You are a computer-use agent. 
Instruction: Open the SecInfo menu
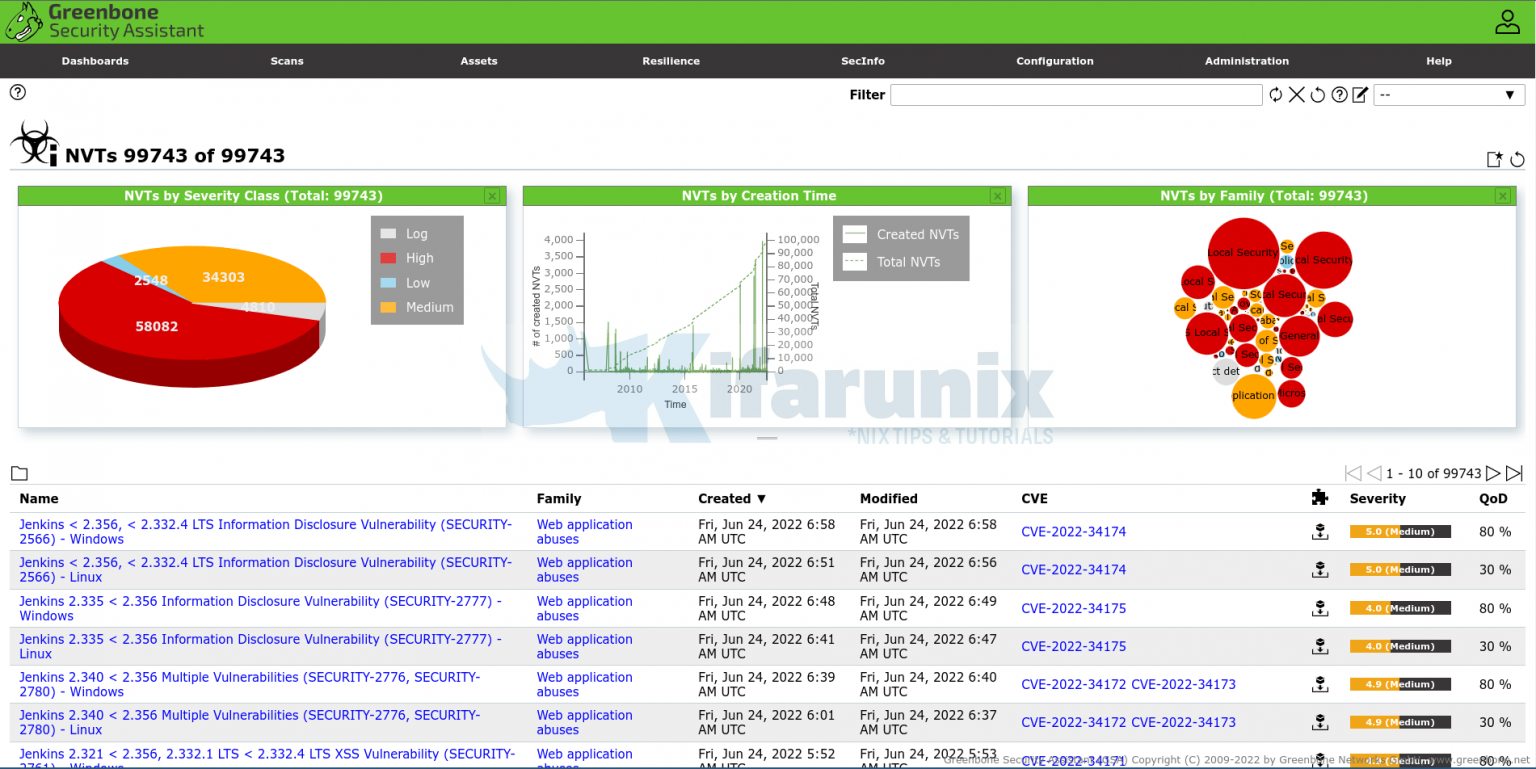click(x=863, y=61)
